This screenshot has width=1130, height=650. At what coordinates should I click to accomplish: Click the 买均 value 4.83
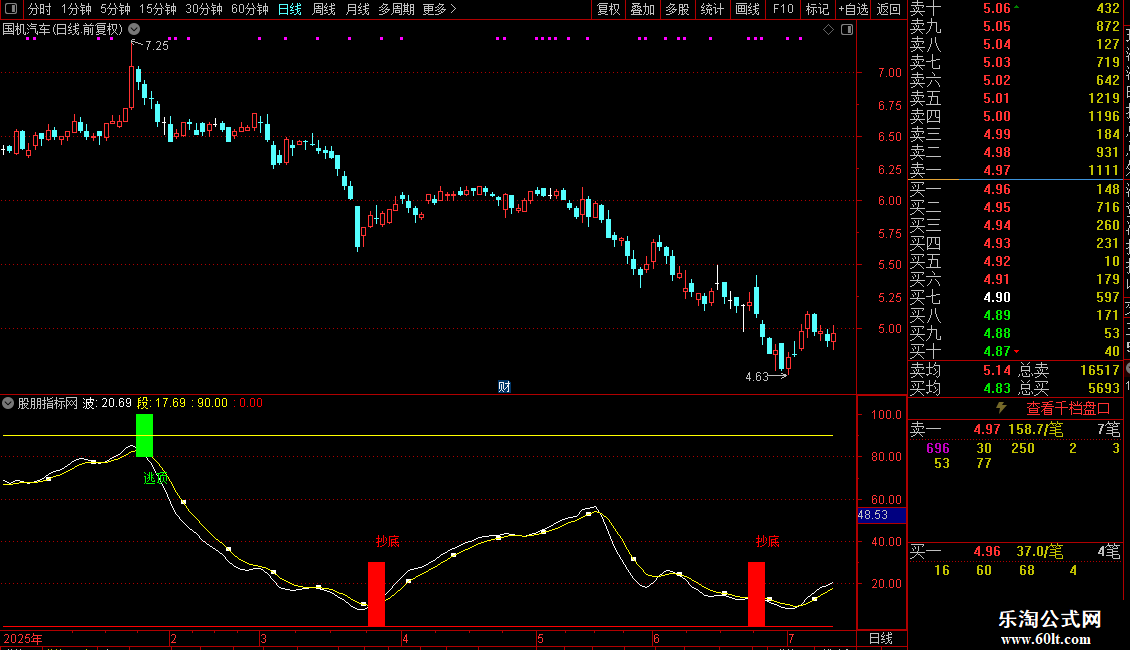coord(997,388)
